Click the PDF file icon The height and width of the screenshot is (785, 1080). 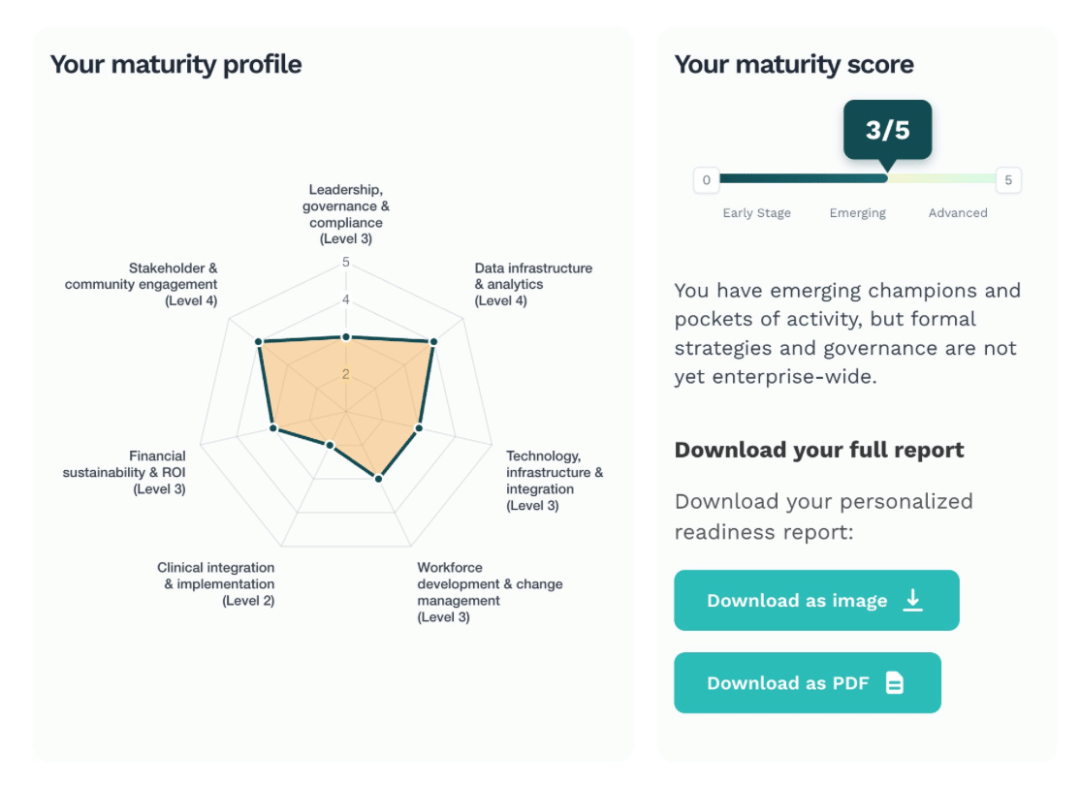895,683
